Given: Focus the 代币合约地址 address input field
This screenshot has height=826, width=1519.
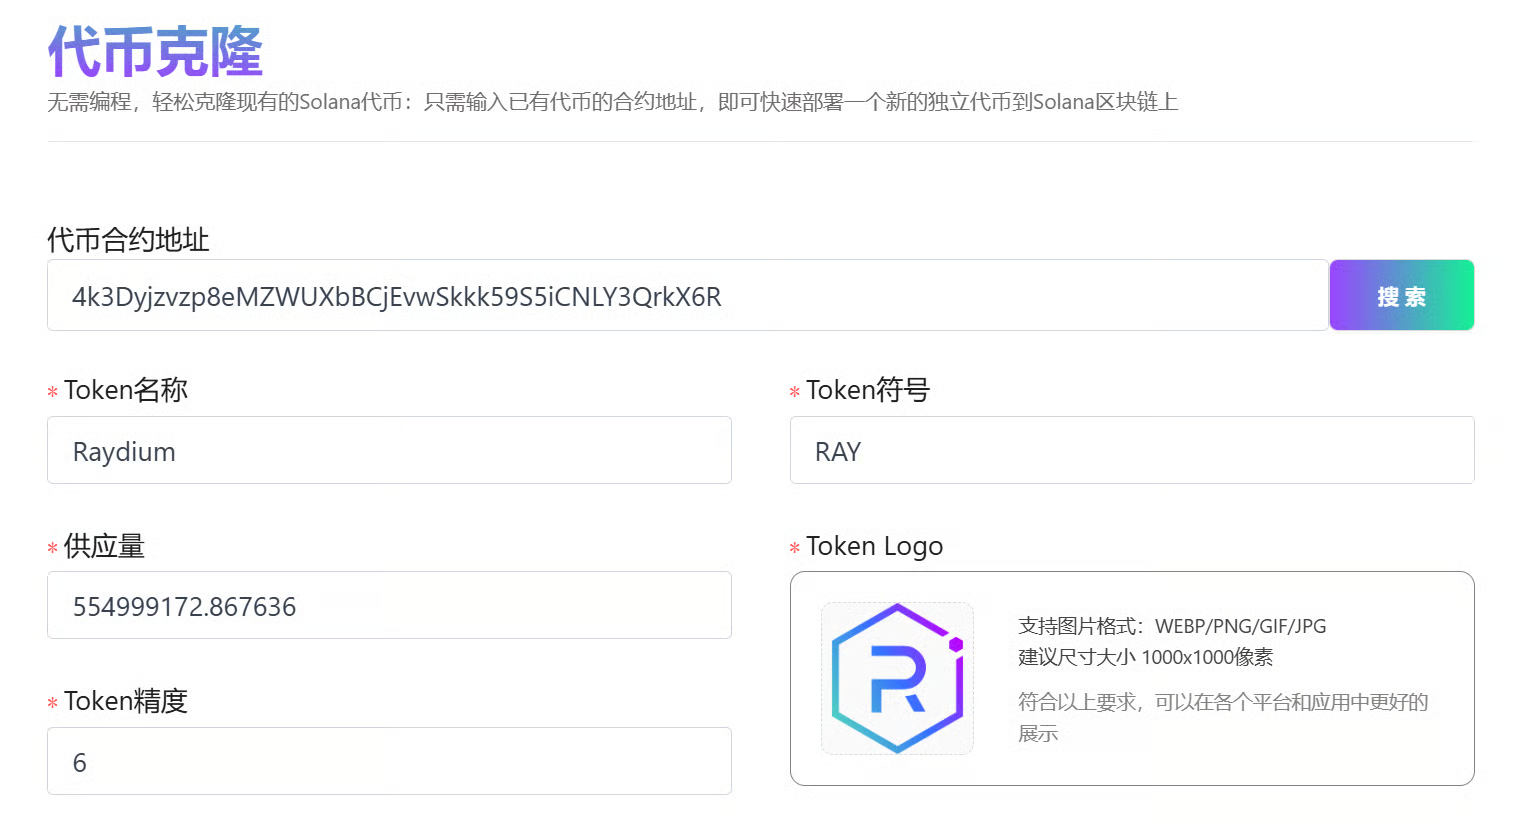Looking at the screenshot, I should (x=687, y=296).
